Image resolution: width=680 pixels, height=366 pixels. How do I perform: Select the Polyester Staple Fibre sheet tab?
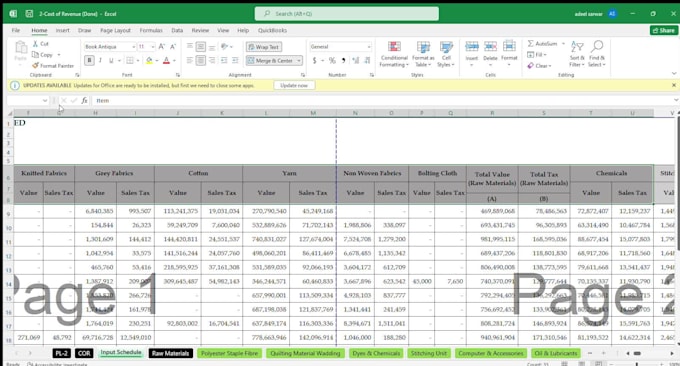pos(229,353)
